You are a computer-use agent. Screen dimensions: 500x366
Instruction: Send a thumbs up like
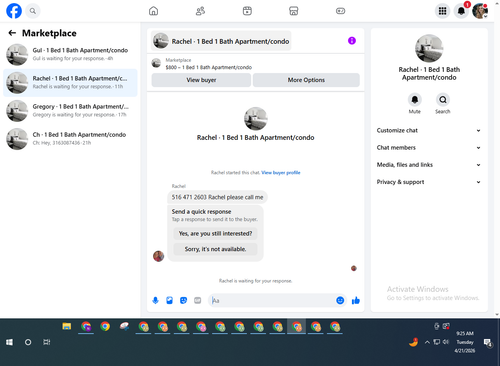click(x=356, y=301)
